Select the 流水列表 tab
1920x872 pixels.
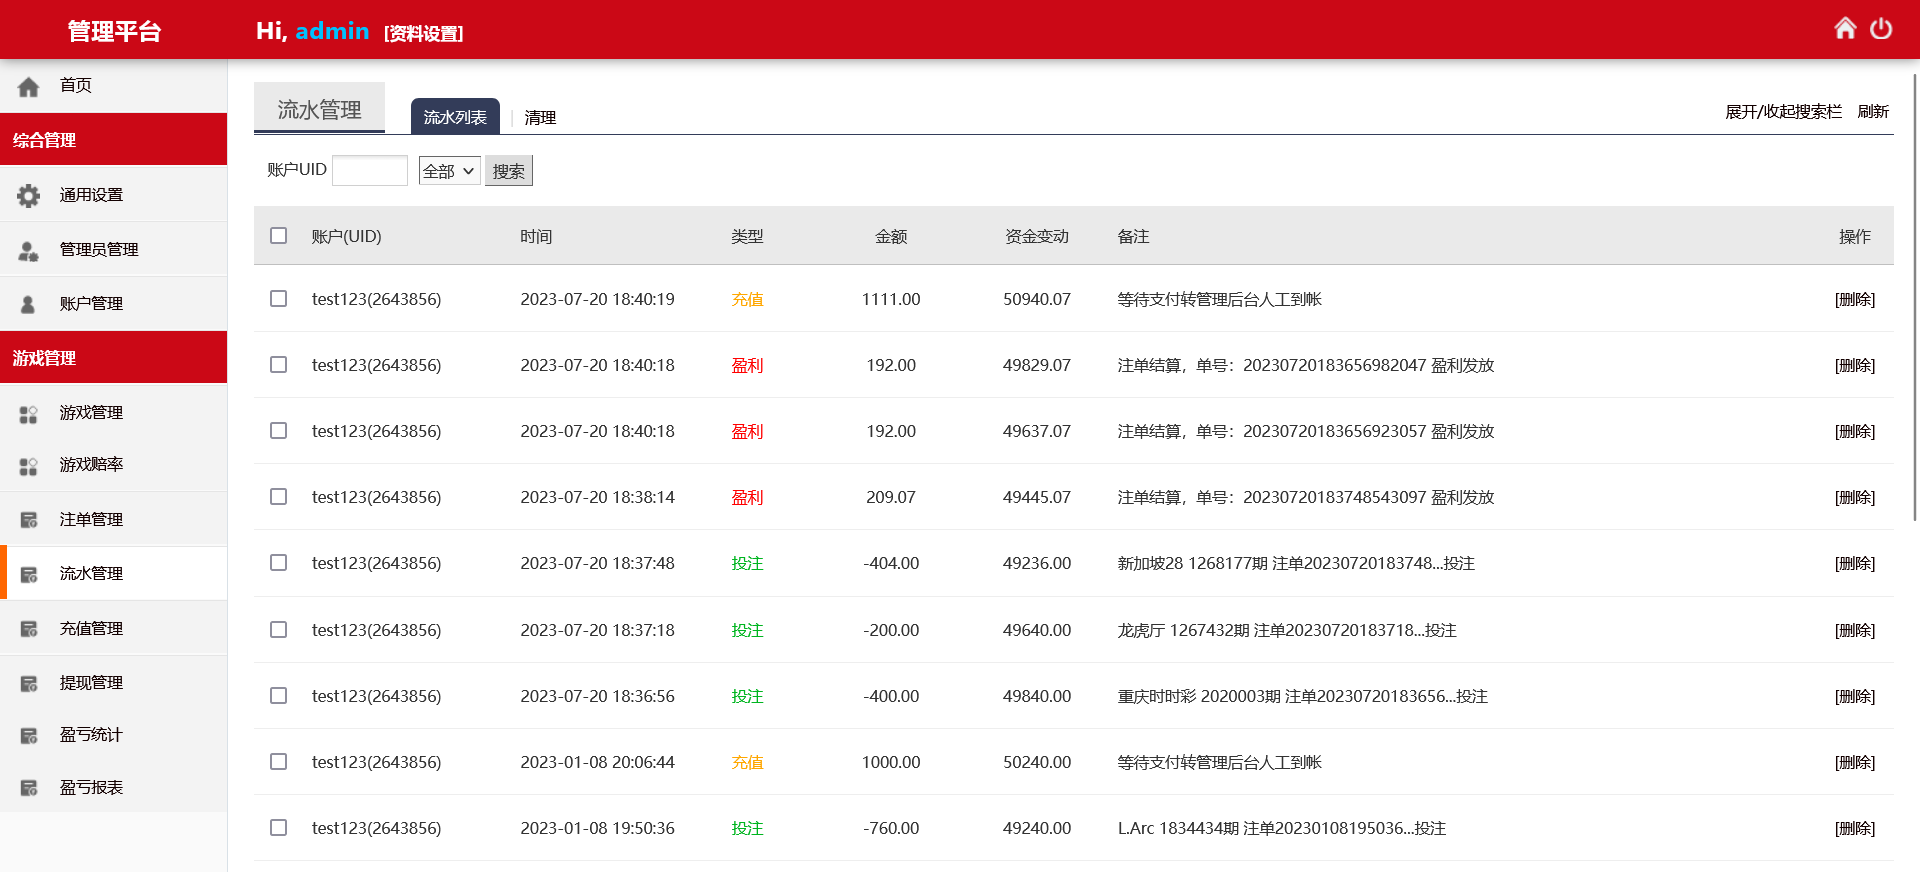click(455, 117)
